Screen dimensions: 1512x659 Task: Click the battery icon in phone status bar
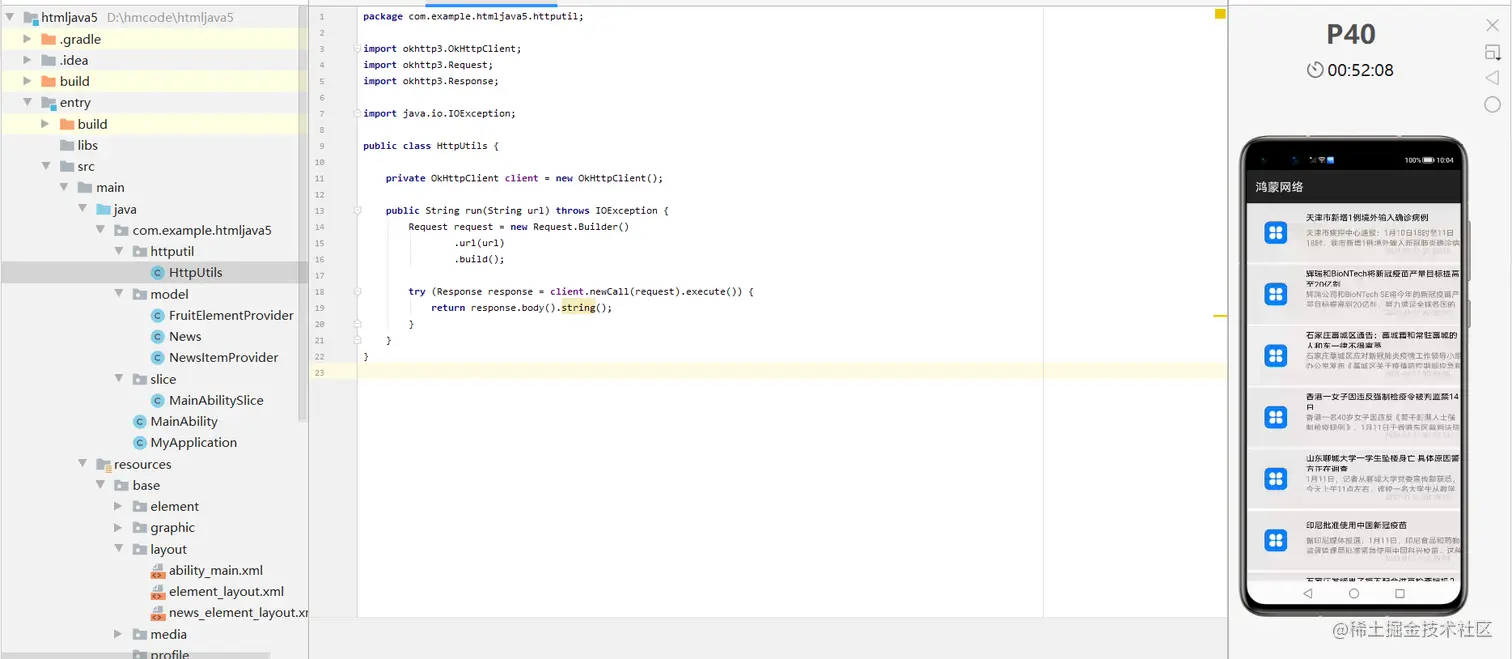(x=1430, y=160)
